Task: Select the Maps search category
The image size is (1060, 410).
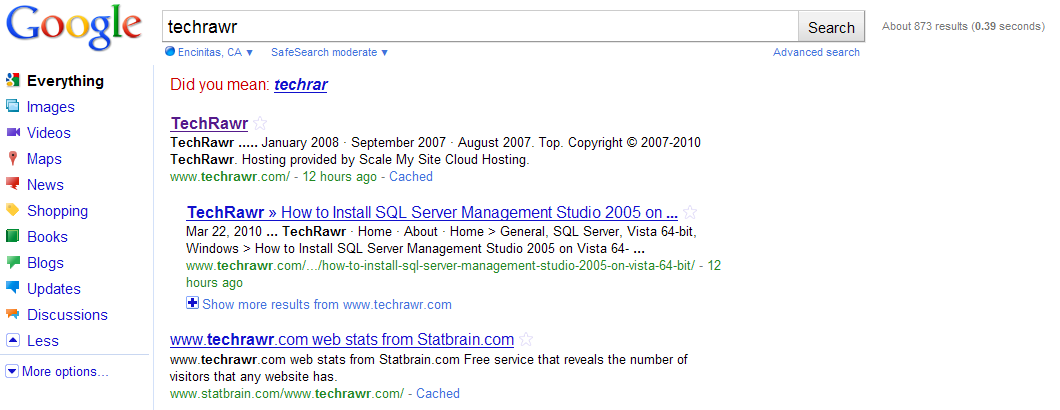Action: point(44,159)
